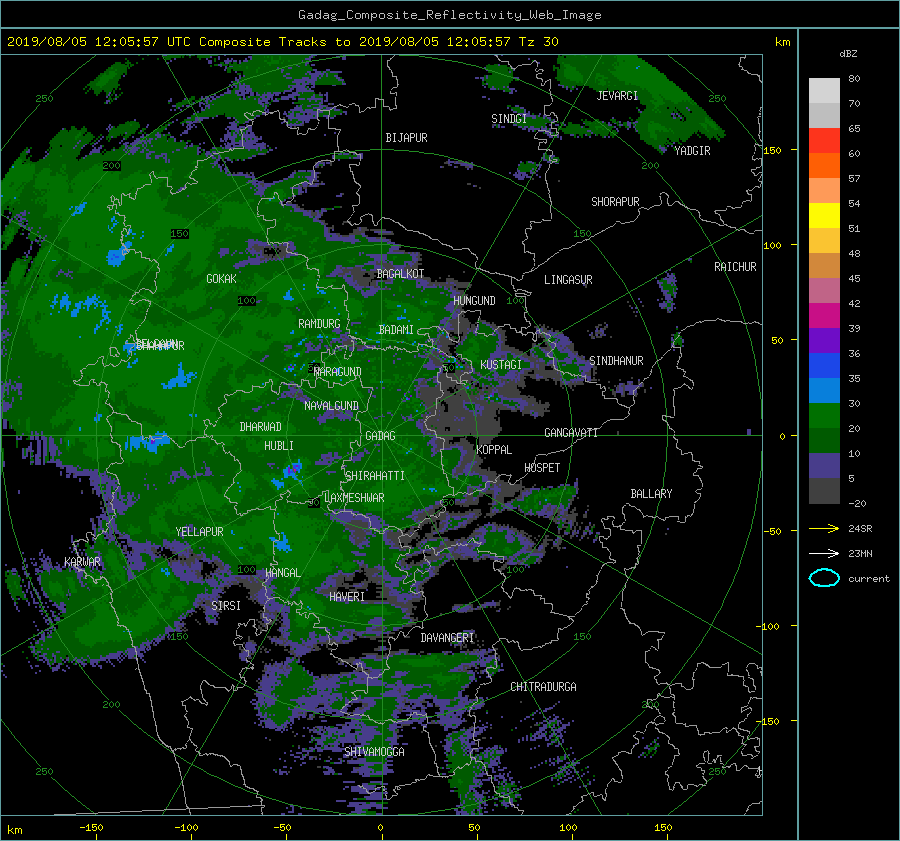This screenshot has height=841, width=900.
Task: Click the SIRSI city label
Action: point(226,606)
